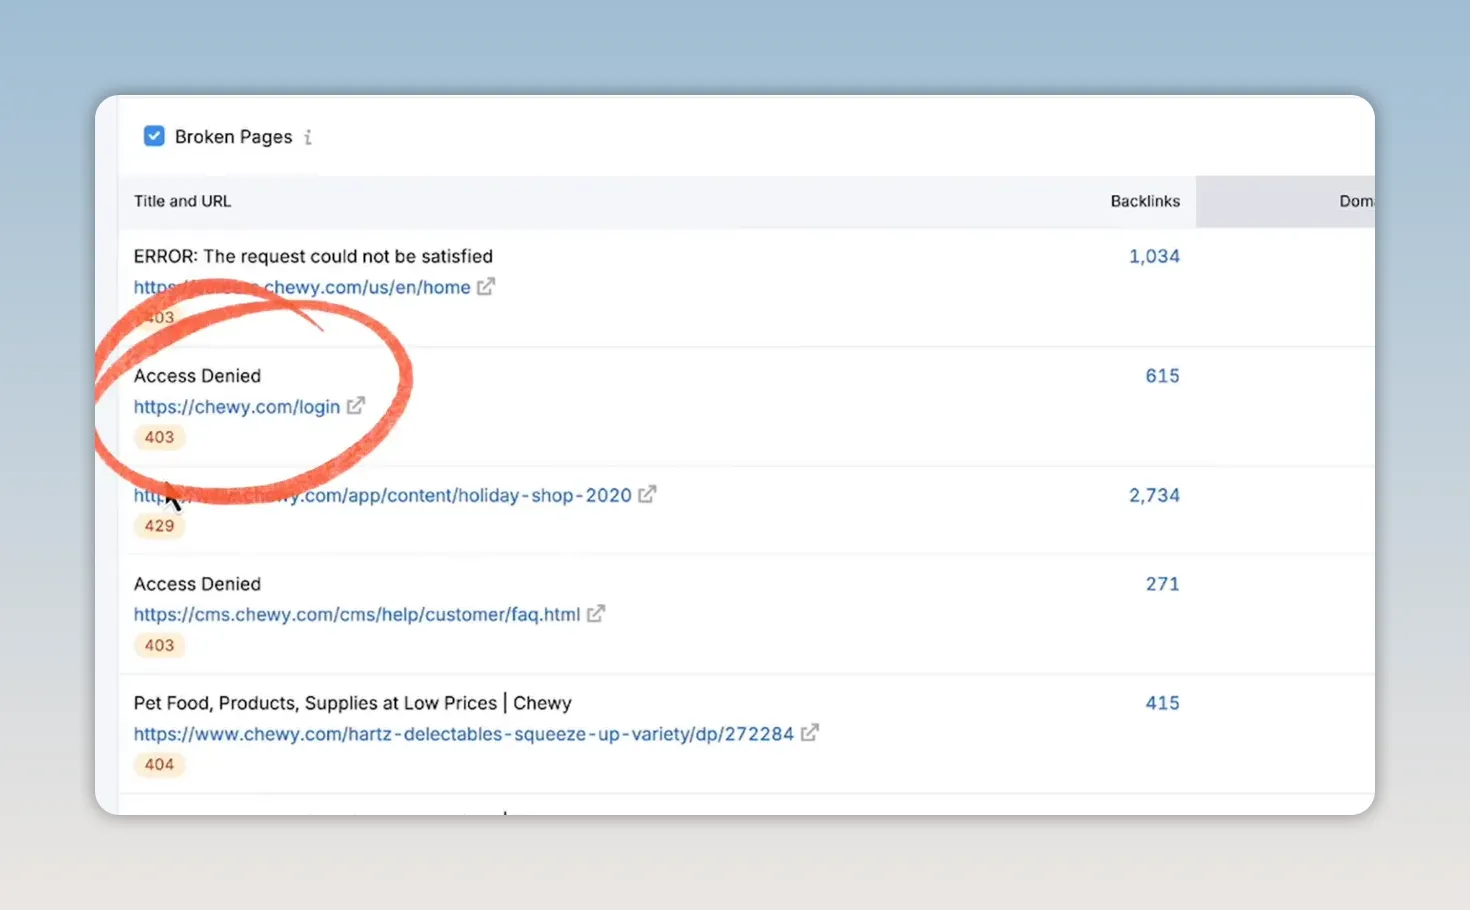Sort by the Backlinks column header
The image size is (1470, 910).
pos(1145,201)
